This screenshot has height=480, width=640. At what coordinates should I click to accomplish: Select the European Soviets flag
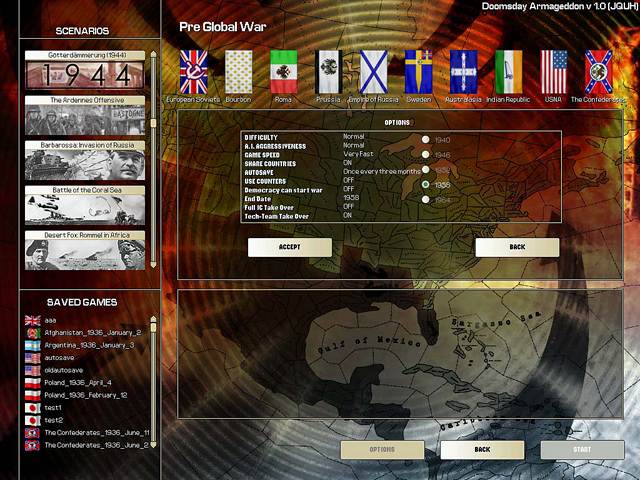point(194,72)
